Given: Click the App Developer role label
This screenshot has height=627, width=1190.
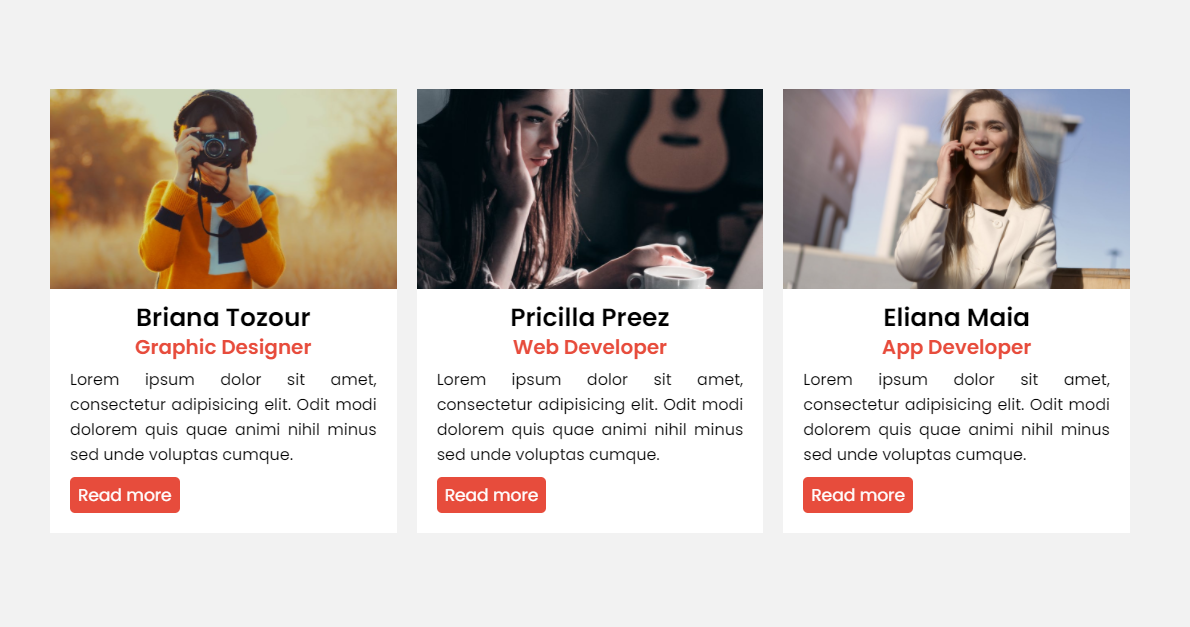Looking at the screenshot, I should click(956, 348).
